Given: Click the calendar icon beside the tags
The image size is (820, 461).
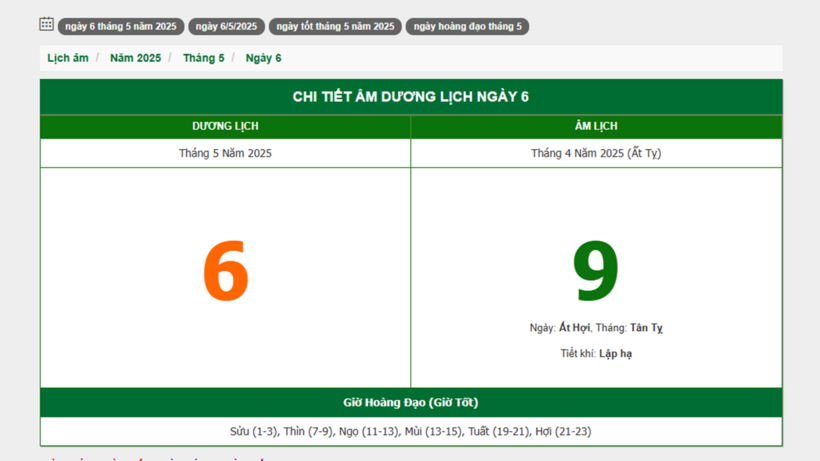Looking at the screenshot, I should 46,24.
